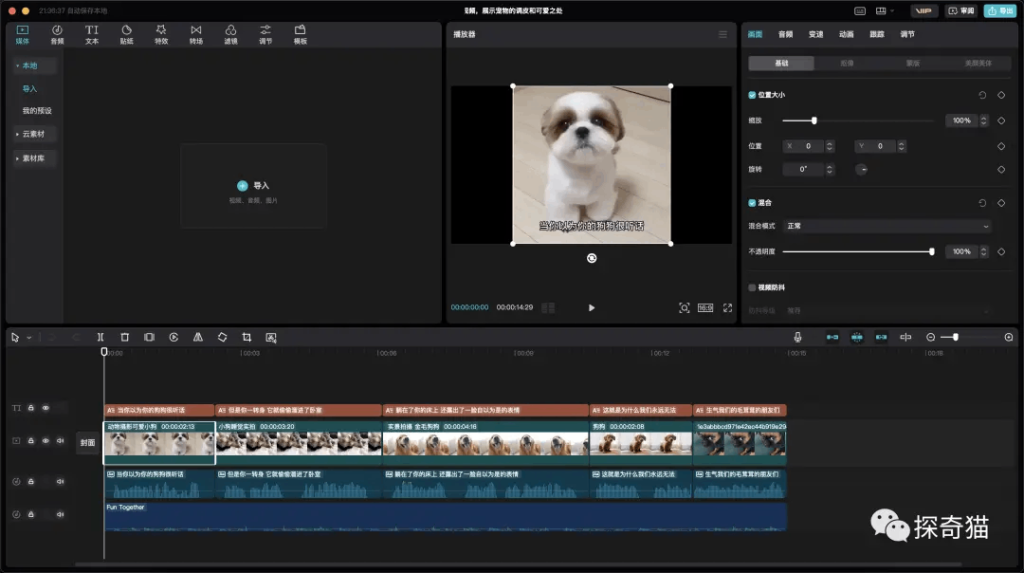Switch to the 动画 tab
Viewport: 1024px width, 573px height.
coord(846,34)
